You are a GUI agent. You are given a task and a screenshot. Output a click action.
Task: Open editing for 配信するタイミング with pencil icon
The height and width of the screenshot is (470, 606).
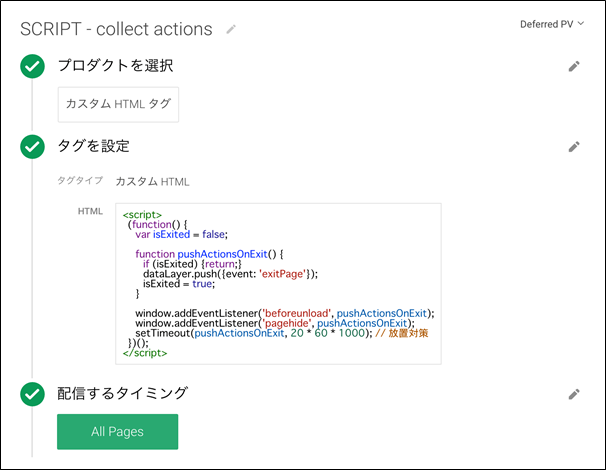[573, 395]
